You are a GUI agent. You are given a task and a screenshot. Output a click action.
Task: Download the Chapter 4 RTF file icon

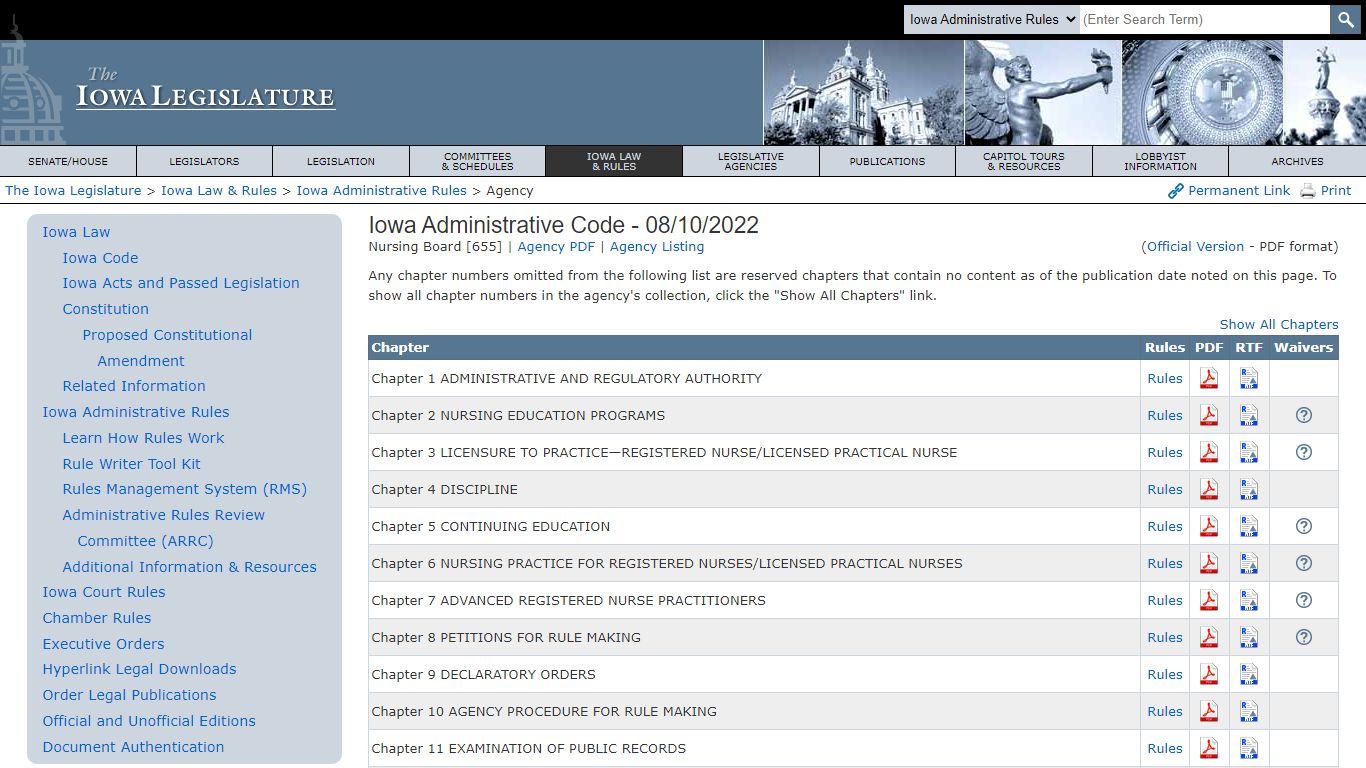pyautogui.click(x=1249, y=490)
